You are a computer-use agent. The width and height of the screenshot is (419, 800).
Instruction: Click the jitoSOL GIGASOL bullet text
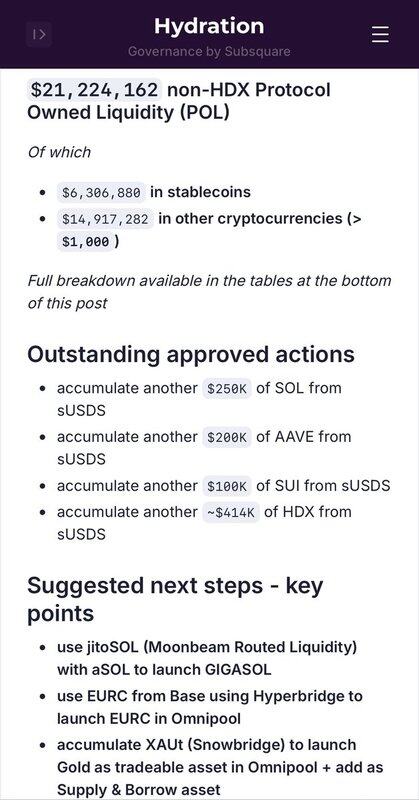[207, 658]
